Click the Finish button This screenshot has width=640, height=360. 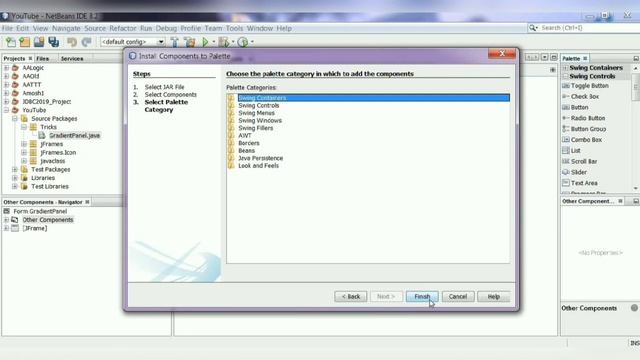[422, 296]
